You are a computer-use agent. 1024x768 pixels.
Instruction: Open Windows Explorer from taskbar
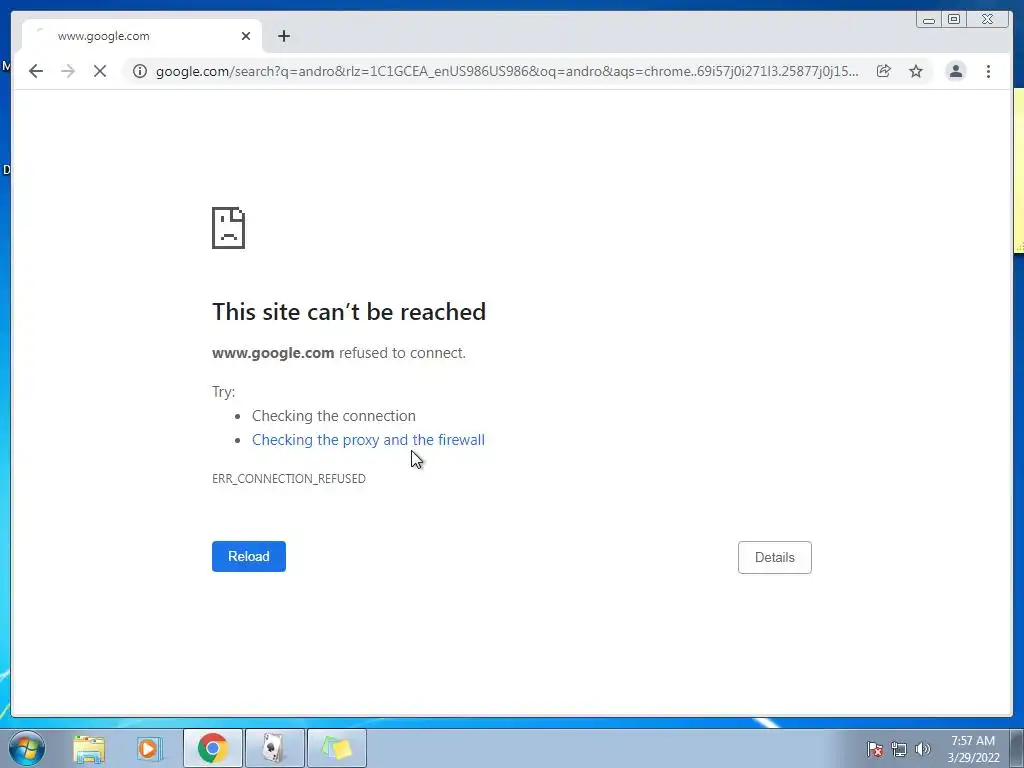point(89,748)
